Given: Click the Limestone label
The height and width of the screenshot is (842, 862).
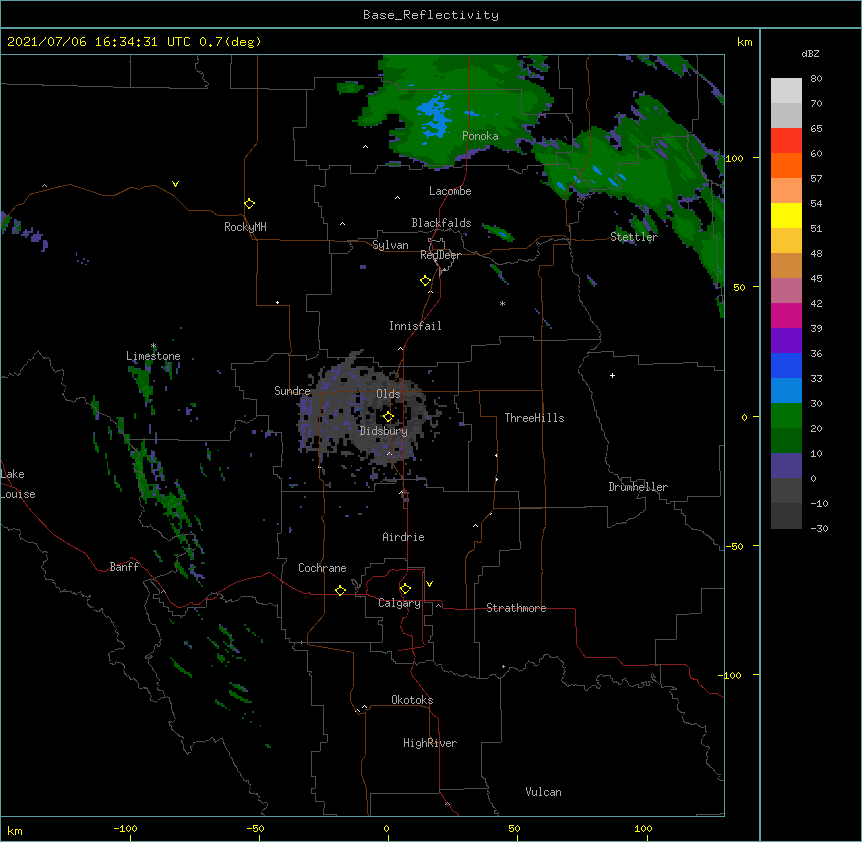Looking at the screenshot, I should (153, 356).
